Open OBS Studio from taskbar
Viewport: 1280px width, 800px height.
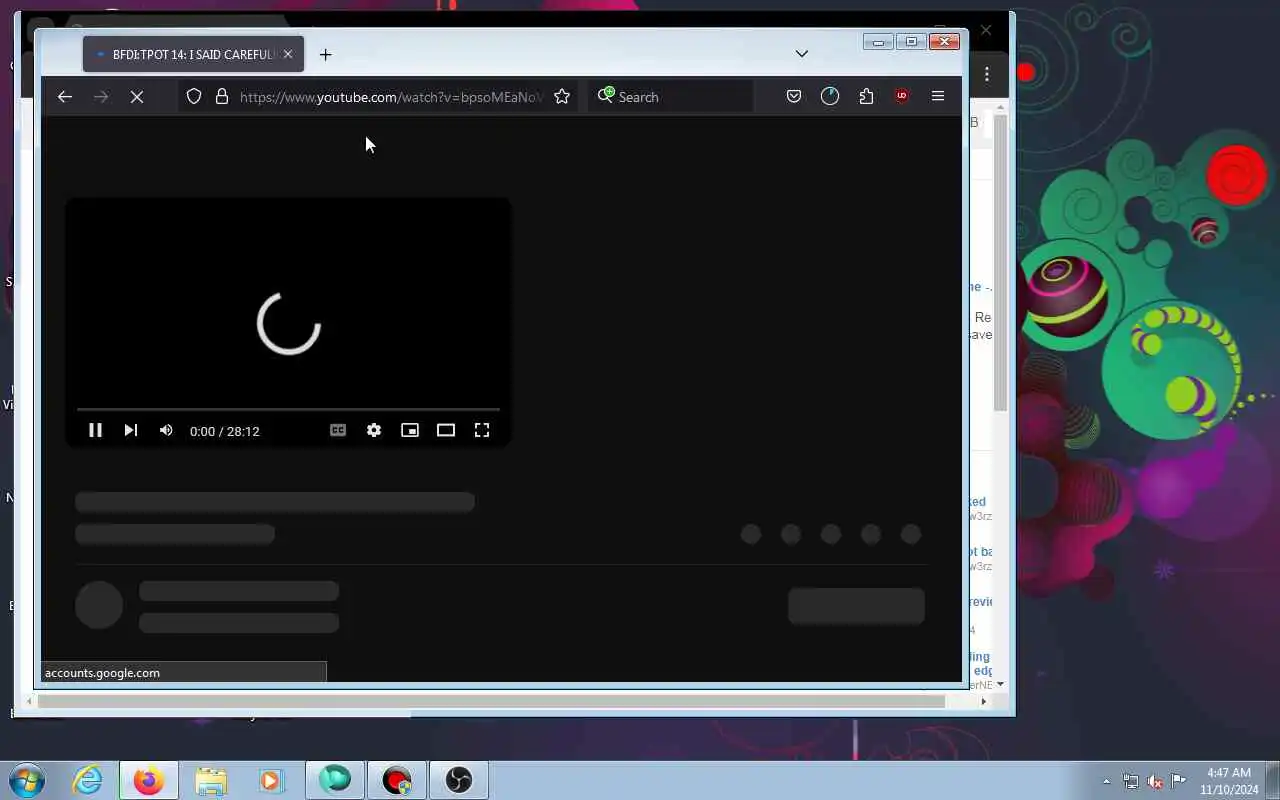(x=458, y=780)
